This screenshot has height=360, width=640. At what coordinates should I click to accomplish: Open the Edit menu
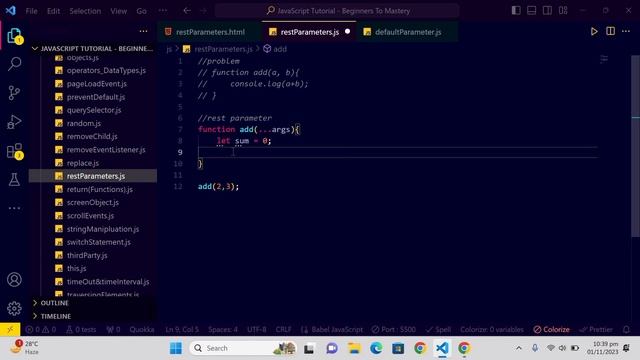pos(53,11)
